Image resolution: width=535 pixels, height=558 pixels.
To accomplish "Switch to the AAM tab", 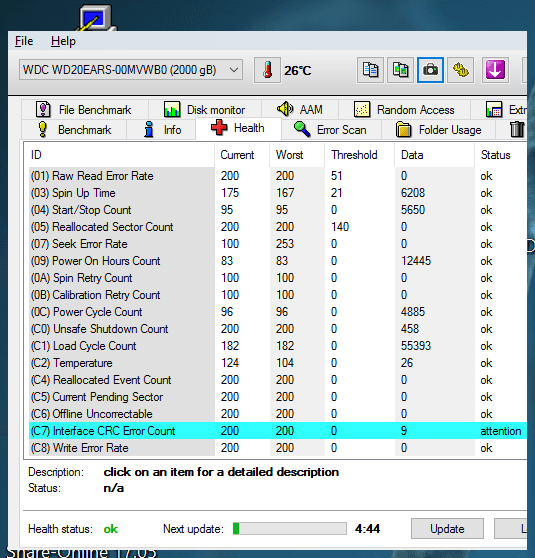I will click(300, 110).
